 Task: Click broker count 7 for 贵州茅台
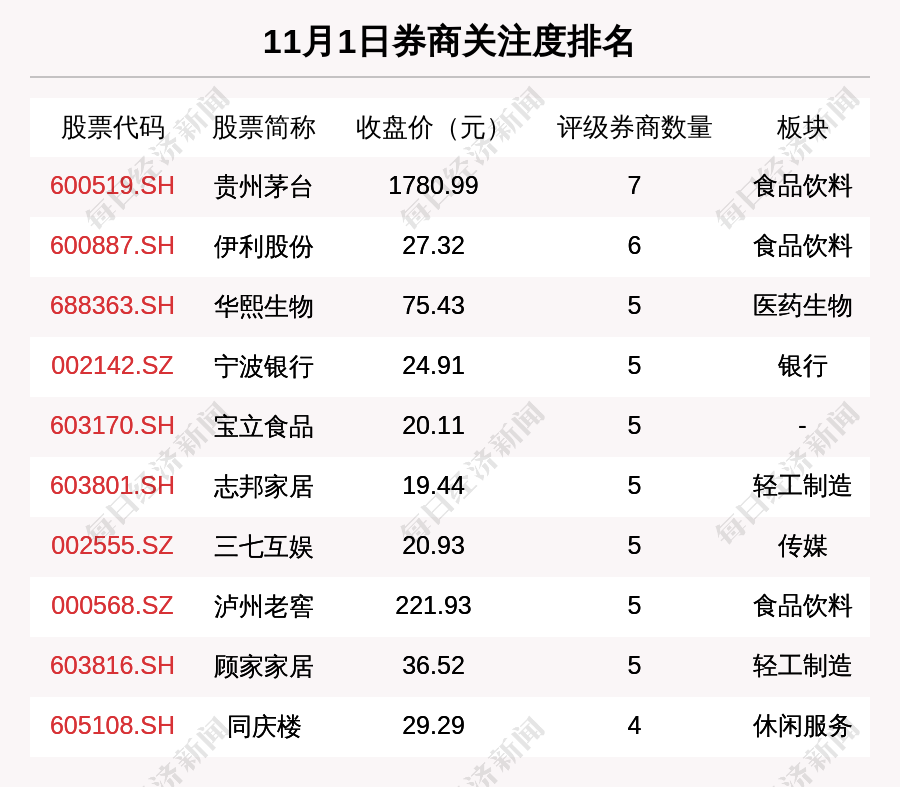(634, 186)
